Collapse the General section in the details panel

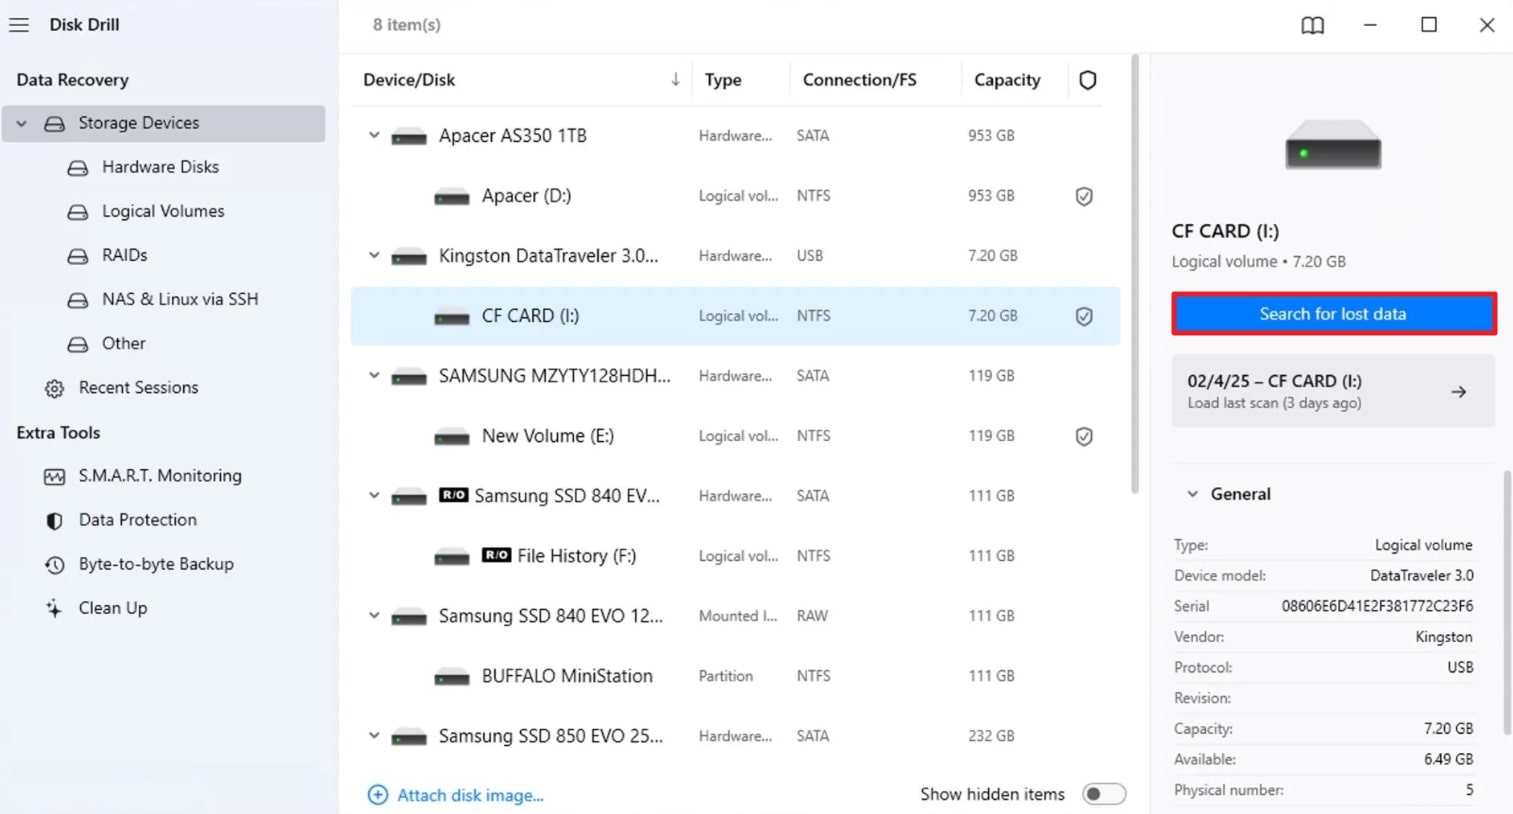pyautogui.click(x=1192, y=494)
